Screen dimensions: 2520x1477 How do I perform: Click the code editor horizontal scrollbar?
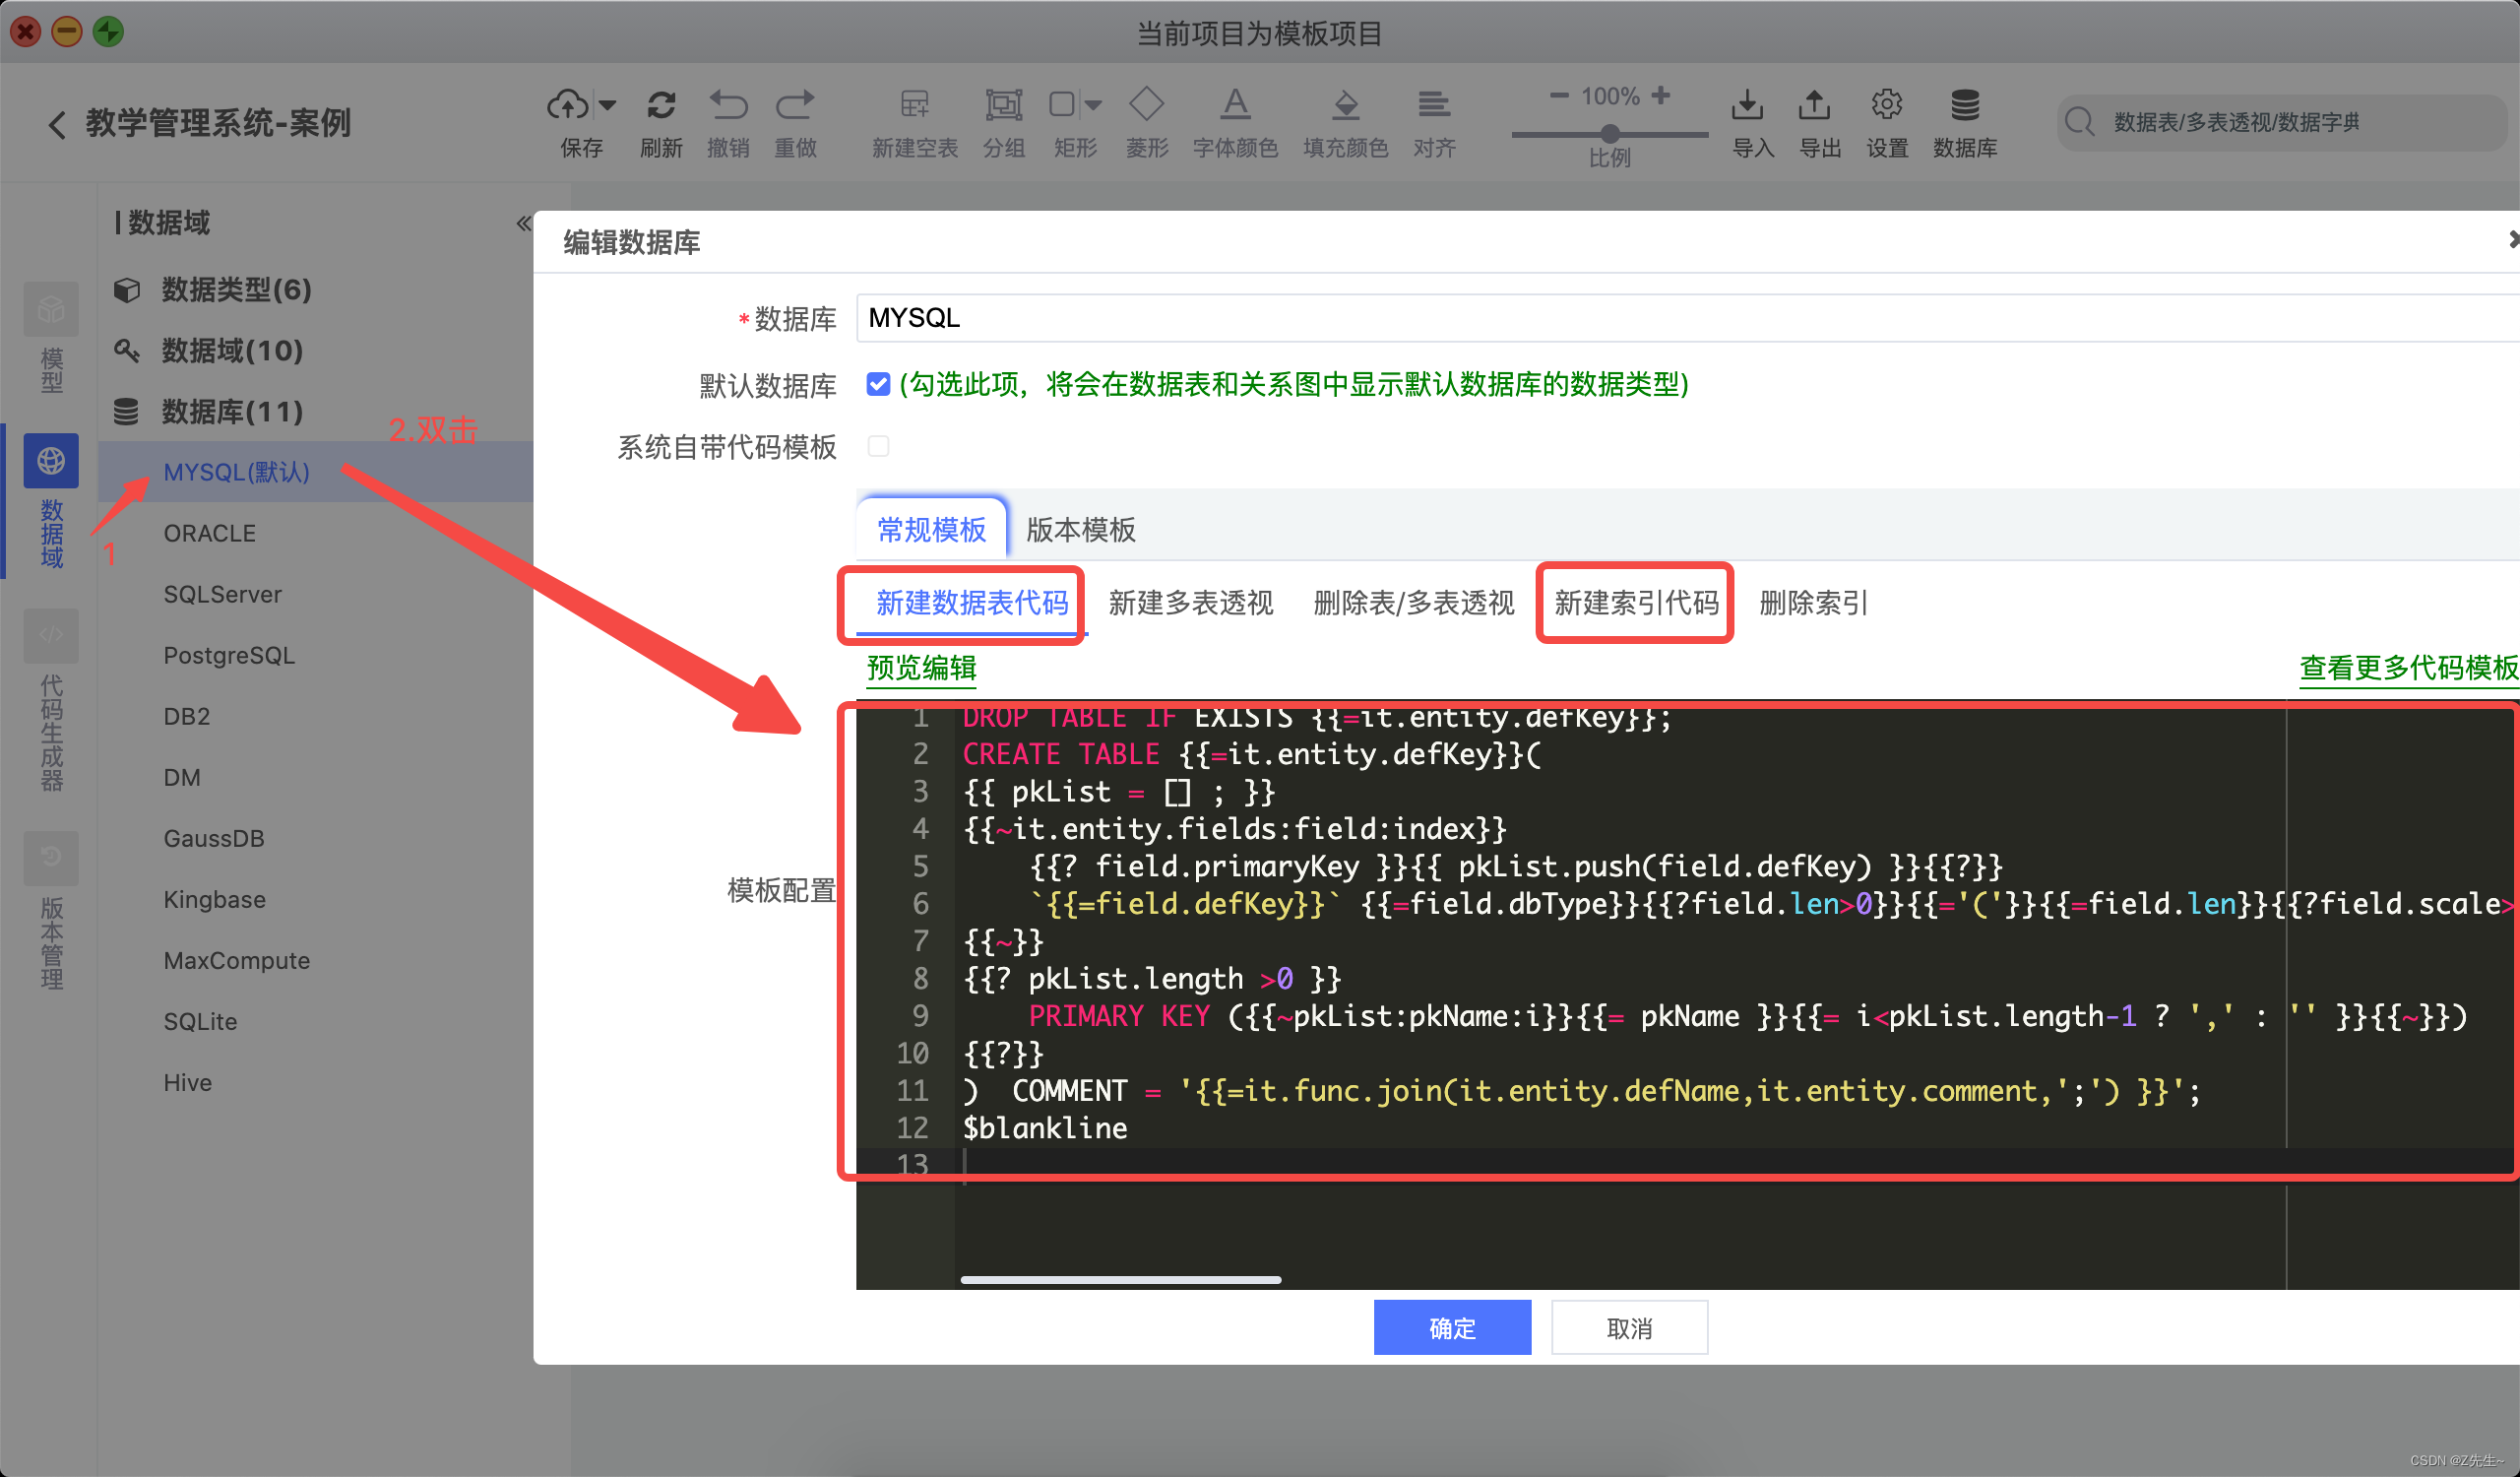[1120, 1280]
